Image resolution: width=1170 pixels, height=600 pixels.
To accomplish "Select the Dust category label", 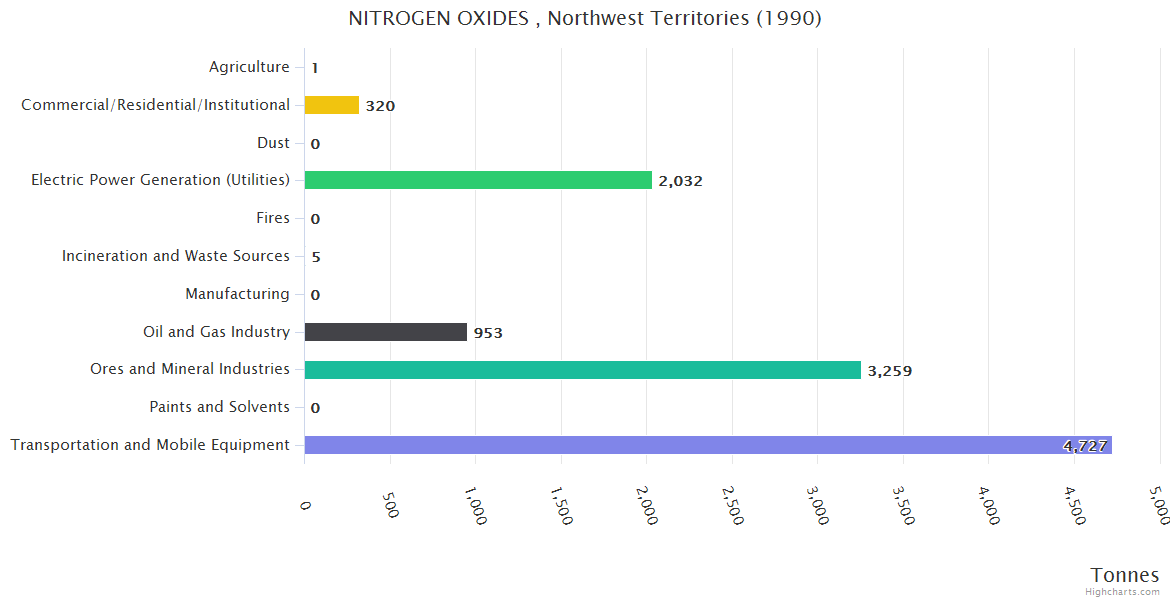I will [x=273, y=143].
